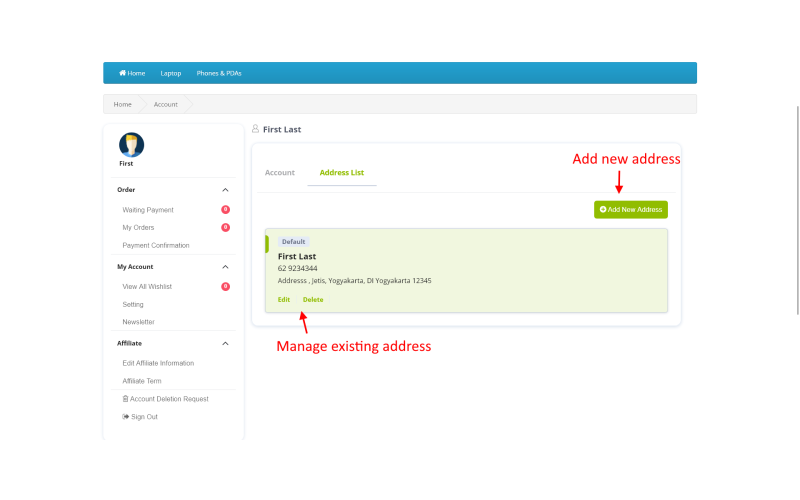Click the Add New Address button
Viewport: 800px width, 500px height.
pyautogui.click(x=631, y=210)
